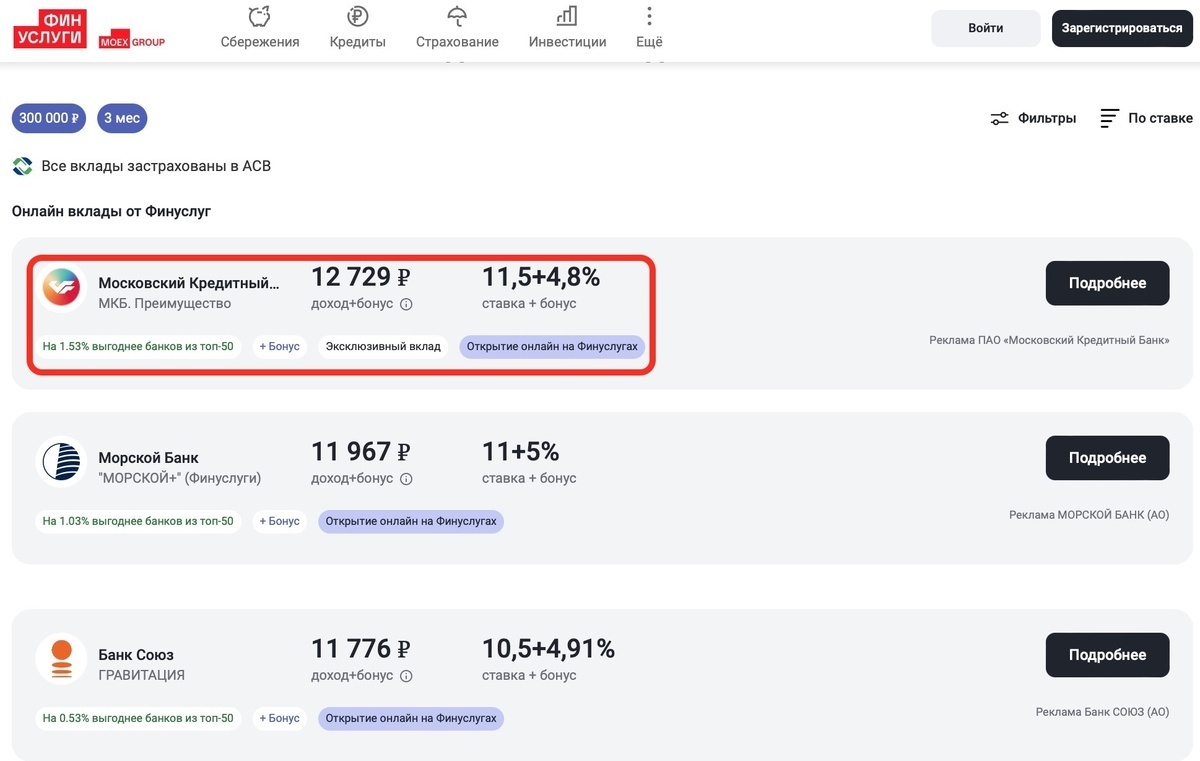1200x761 pixels.
Task: Open the Финуслуги logo home link
Action: click(50, 28)
